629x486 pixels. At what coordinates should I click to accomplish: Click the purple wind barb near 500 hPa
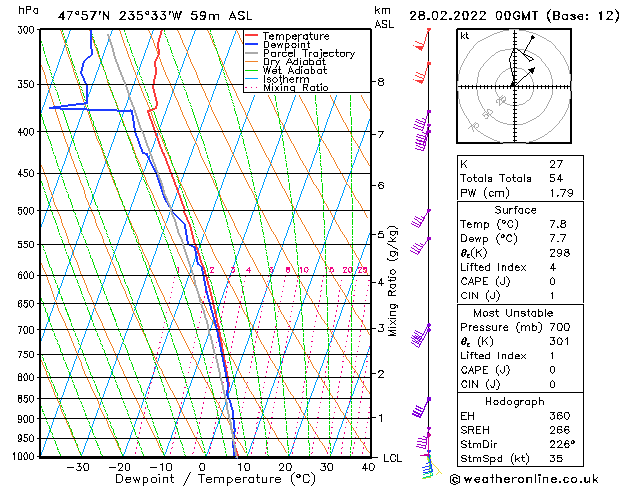click(x=420, y=218)
